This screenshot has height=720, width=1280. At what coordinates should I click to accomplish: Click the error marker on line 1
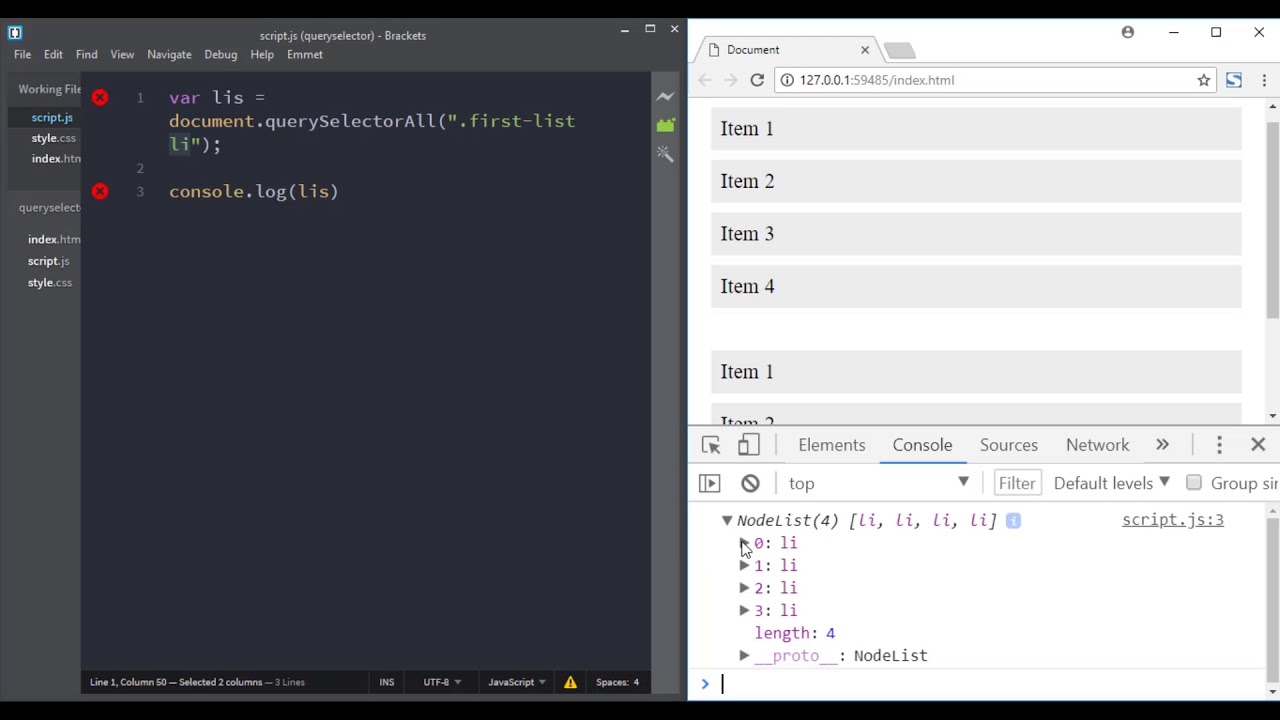coord(100,97)
